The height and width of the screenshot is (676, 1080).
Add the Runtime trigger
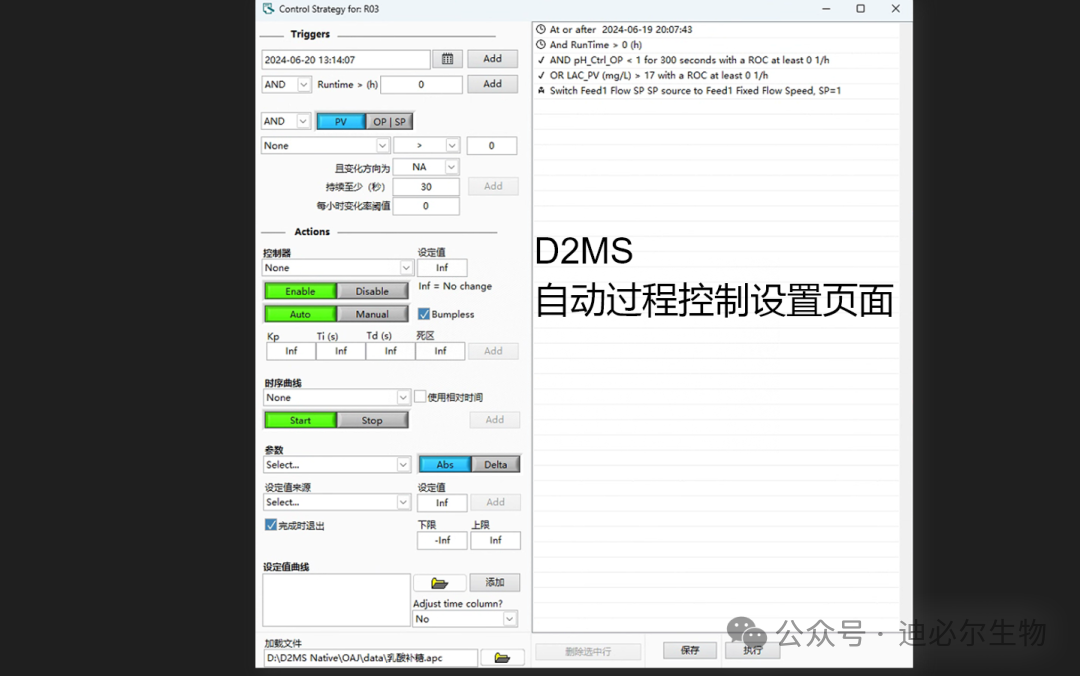(x=492, y=84)
